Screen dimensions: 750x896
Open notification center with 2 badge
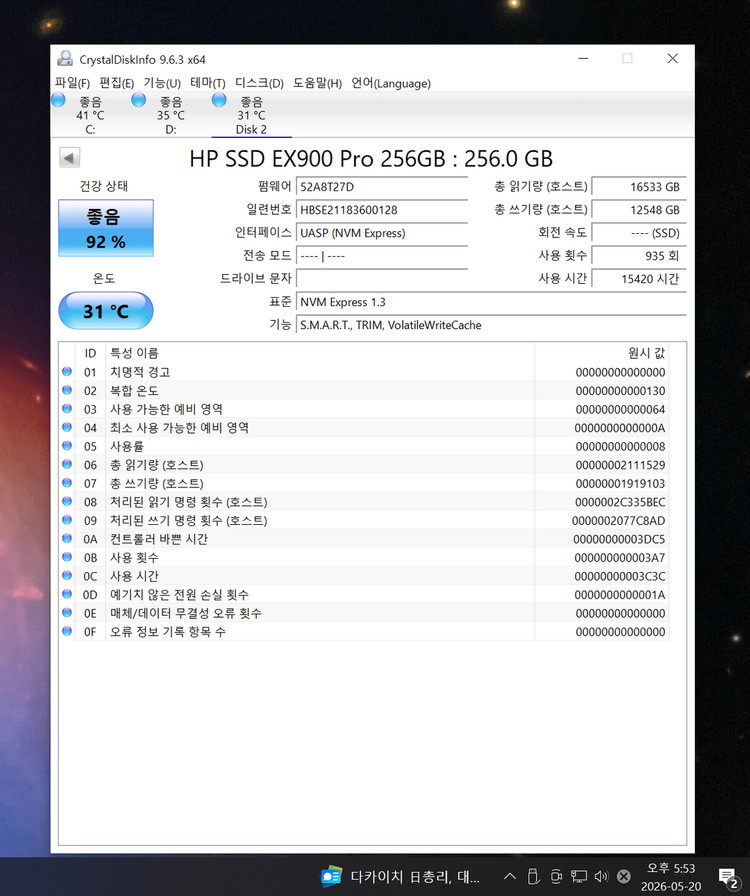(x=728, y=879)
